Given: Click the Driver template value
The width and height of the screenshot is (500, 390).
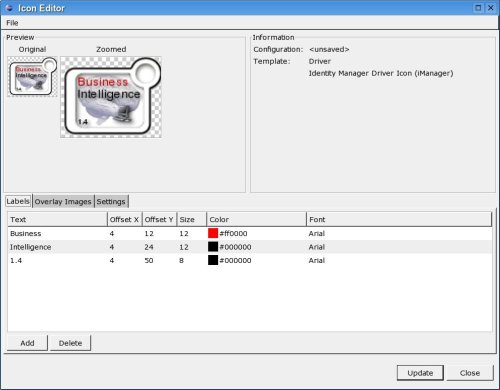Looking at the screenshot, I should coord(320,61).
